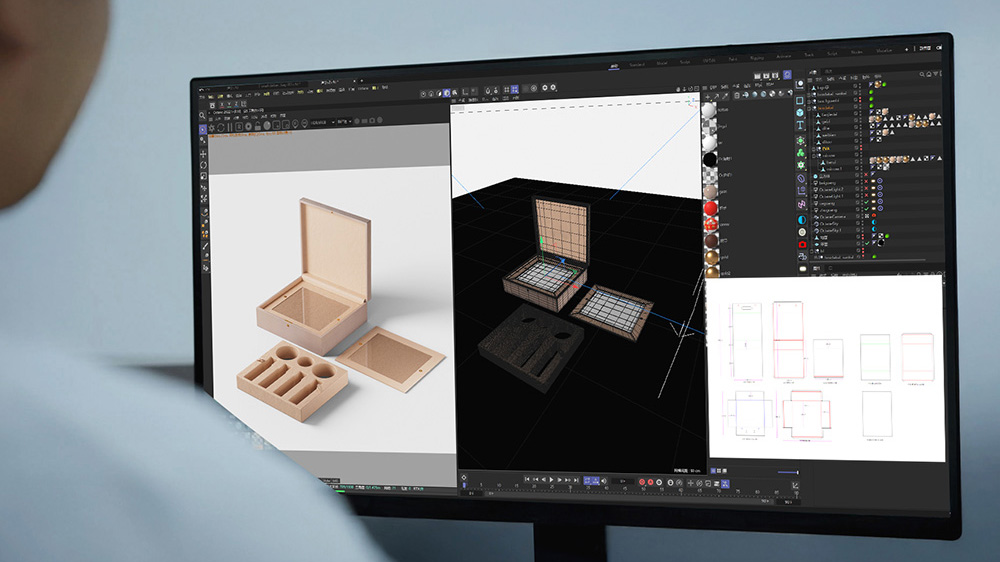1000x562 pixels.
Task: Click the green cloner icon in palette
Action: (801, 152)
